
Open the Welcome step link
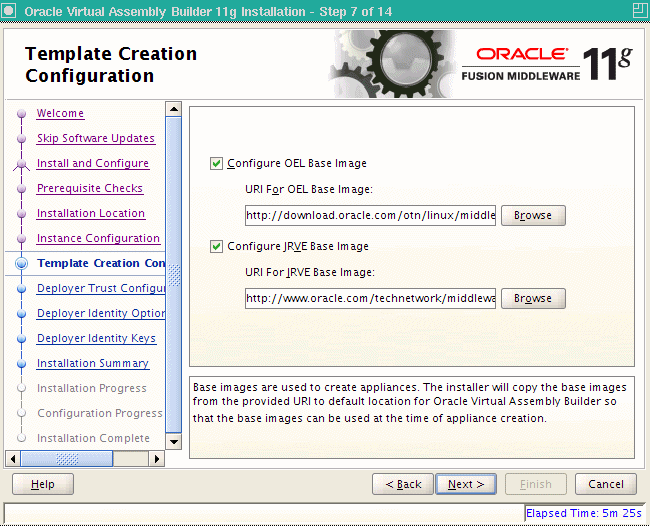(x=60, y=113)
